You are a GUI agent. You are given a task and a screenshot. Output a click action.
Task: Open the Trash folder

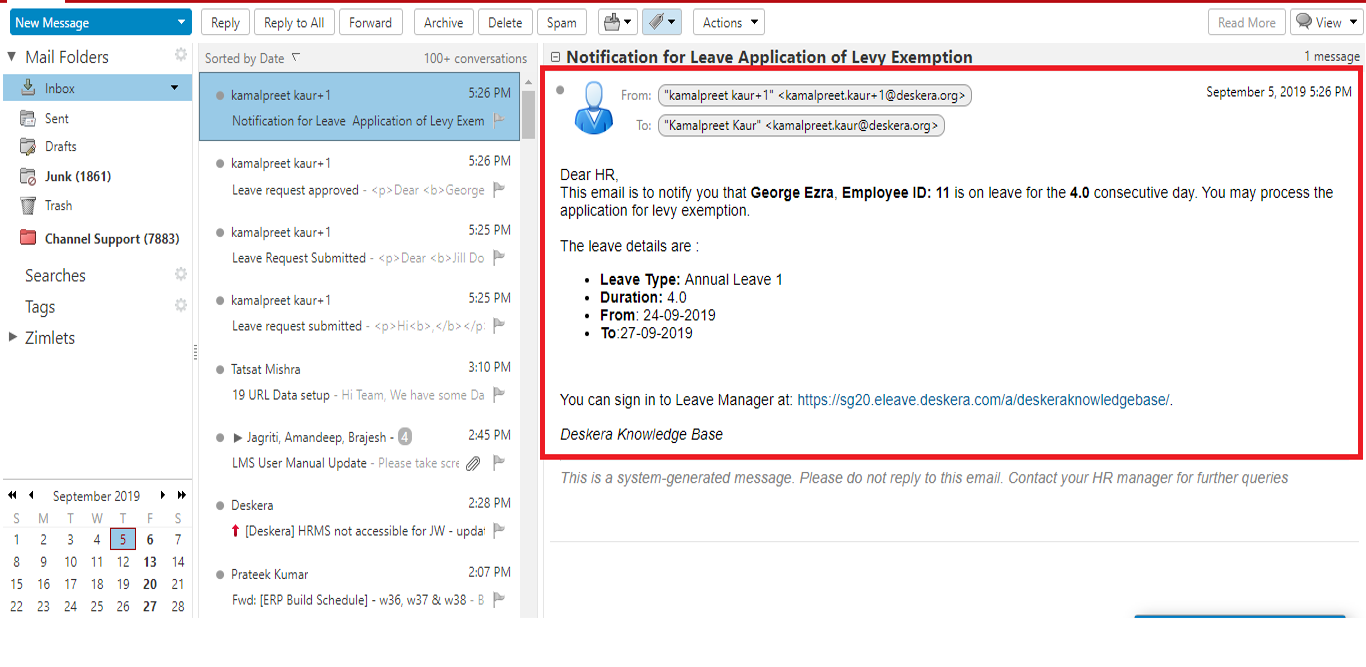(x=58, y=205)
